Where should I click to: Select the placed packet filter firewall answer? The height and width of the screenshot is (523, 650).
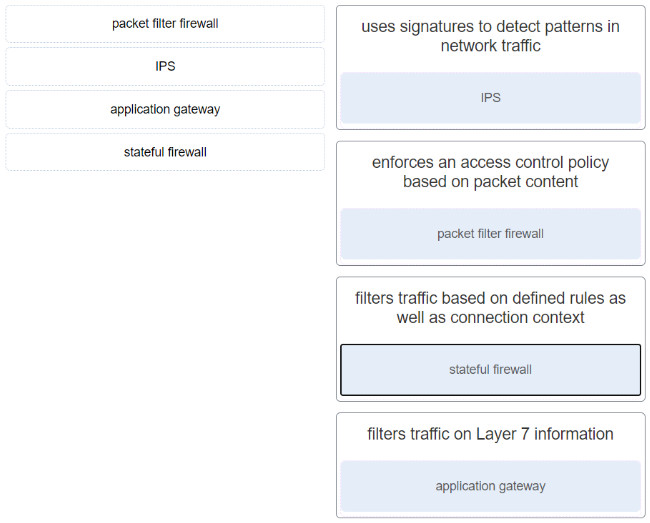coord(490,234)
